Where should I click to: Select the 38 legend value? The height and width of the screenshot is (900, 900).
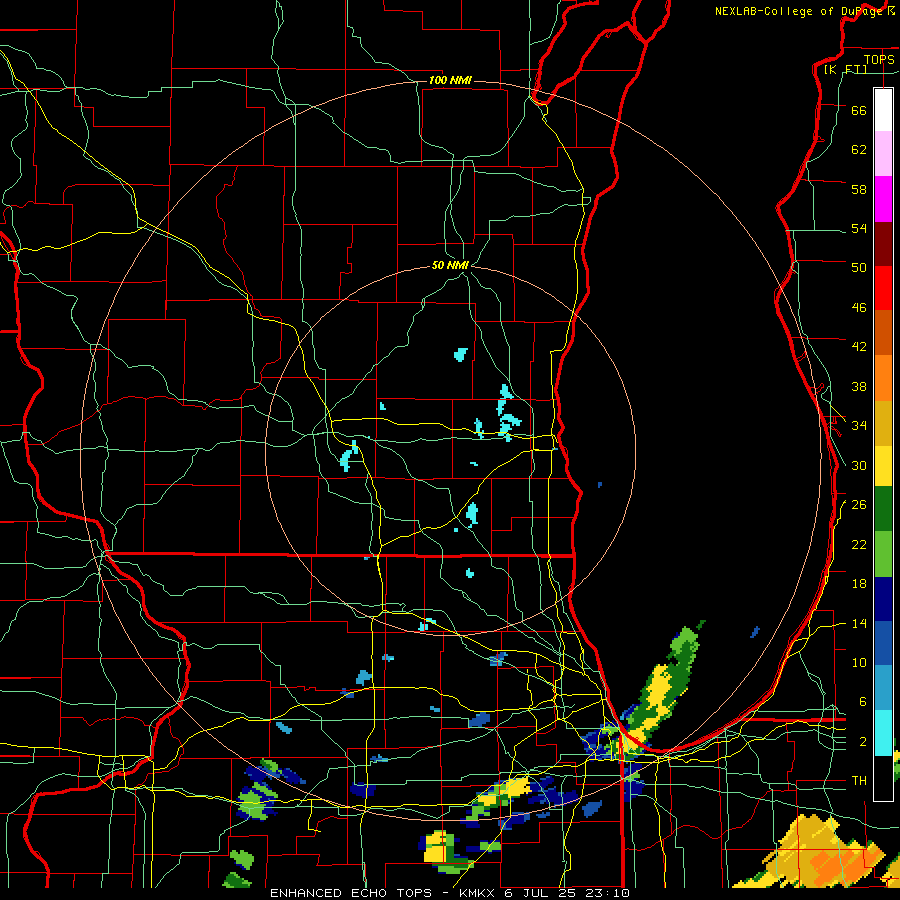(x=859, y=387)
